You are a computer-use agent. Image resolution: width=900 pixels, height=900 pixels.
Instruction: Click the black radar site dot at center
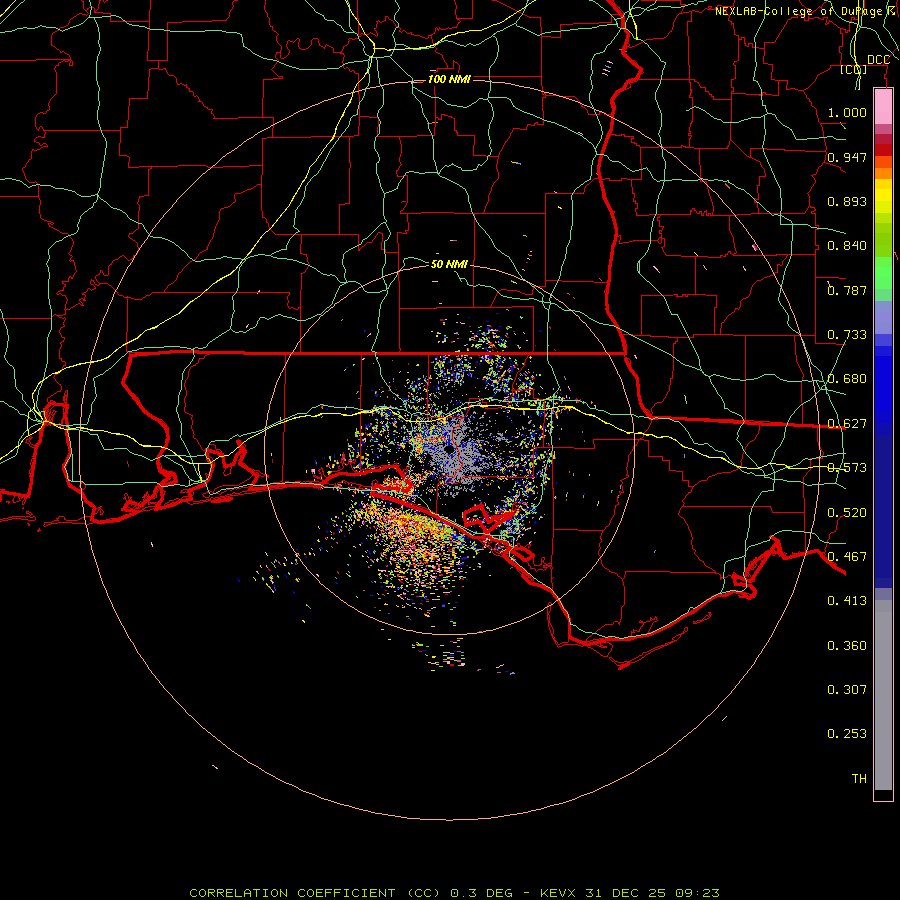pyautogui.click(x=448, y=450)
